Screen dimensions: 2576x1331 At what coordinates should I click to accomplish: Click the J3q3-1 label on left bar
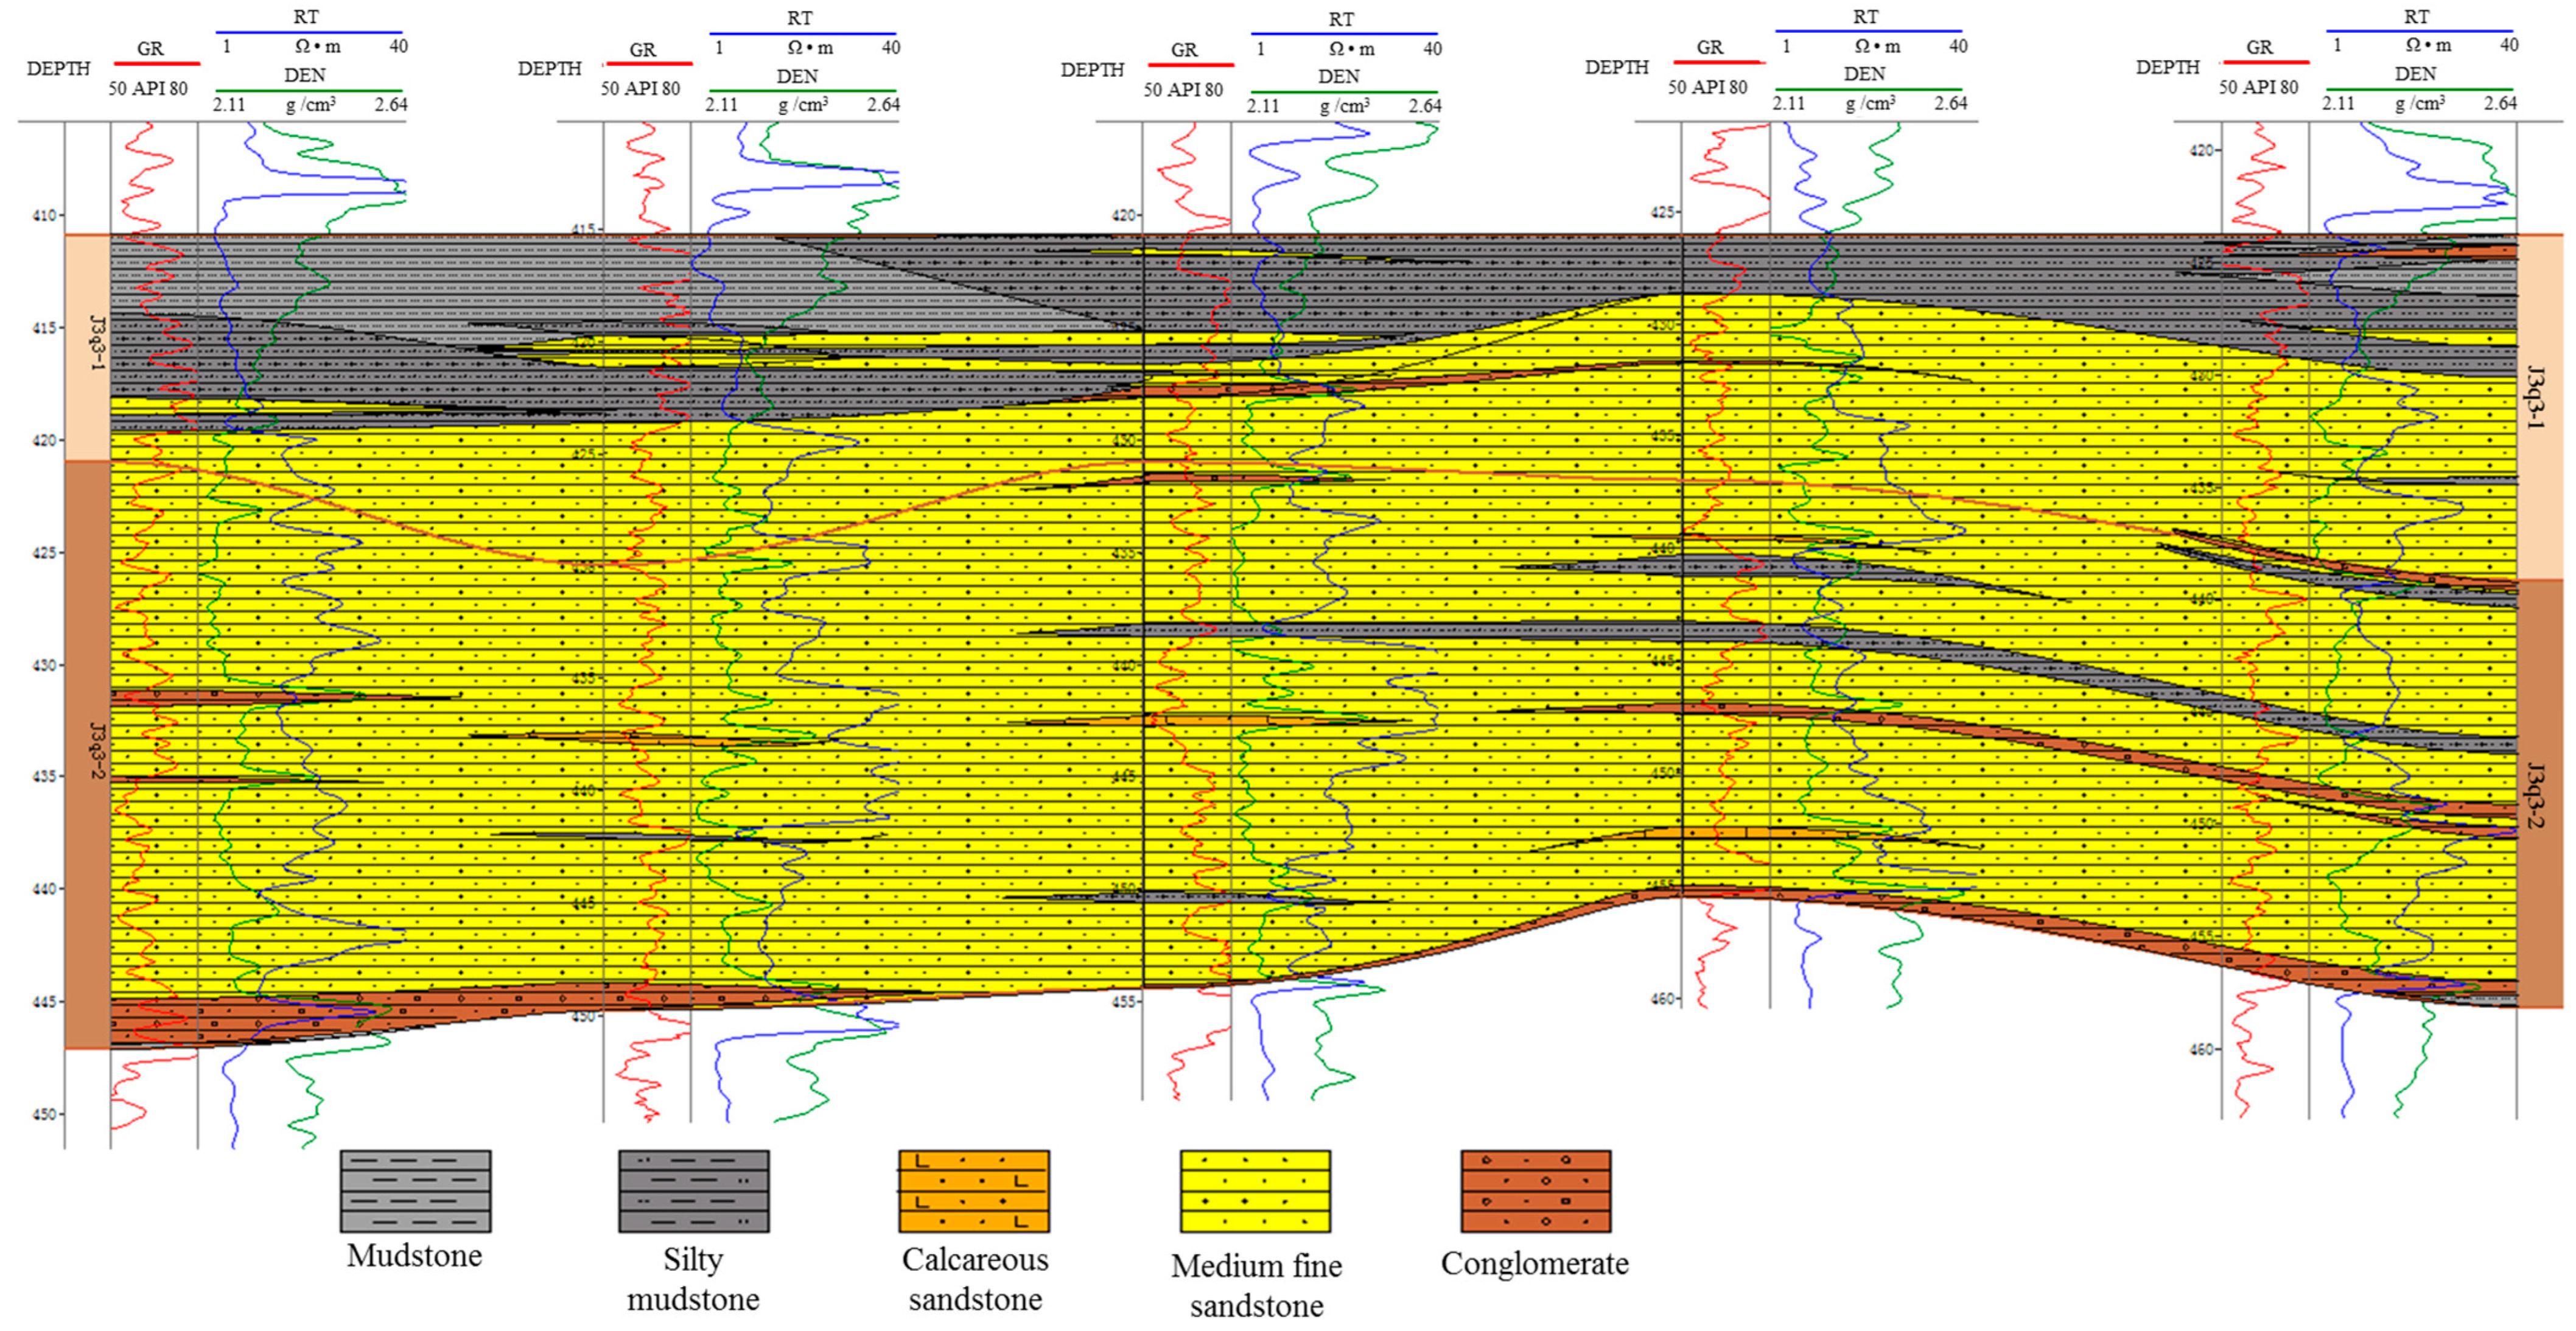[97, 343]
